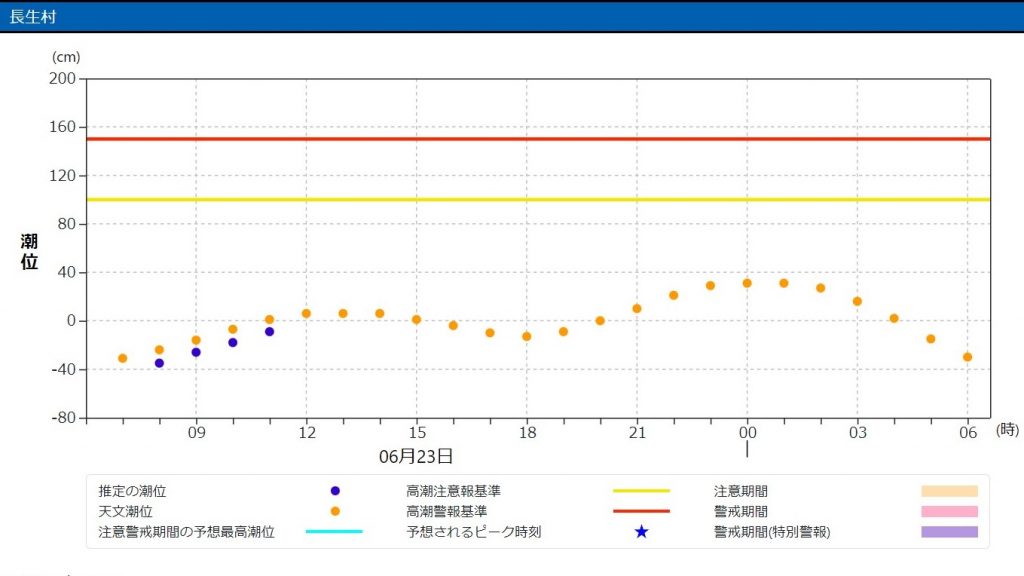
Task: Click the 高潮注意報基準 legend label
Action: point(453,491)
